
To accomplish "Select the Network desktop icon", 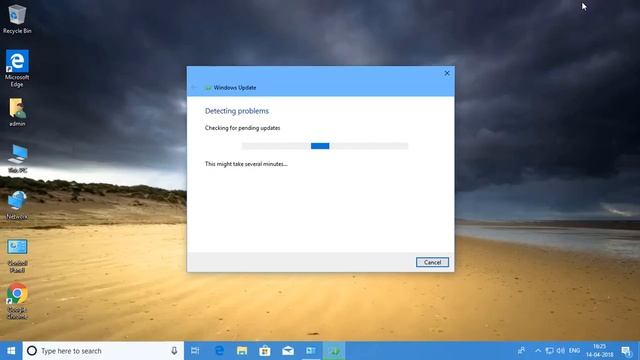I will pos(17,205).
